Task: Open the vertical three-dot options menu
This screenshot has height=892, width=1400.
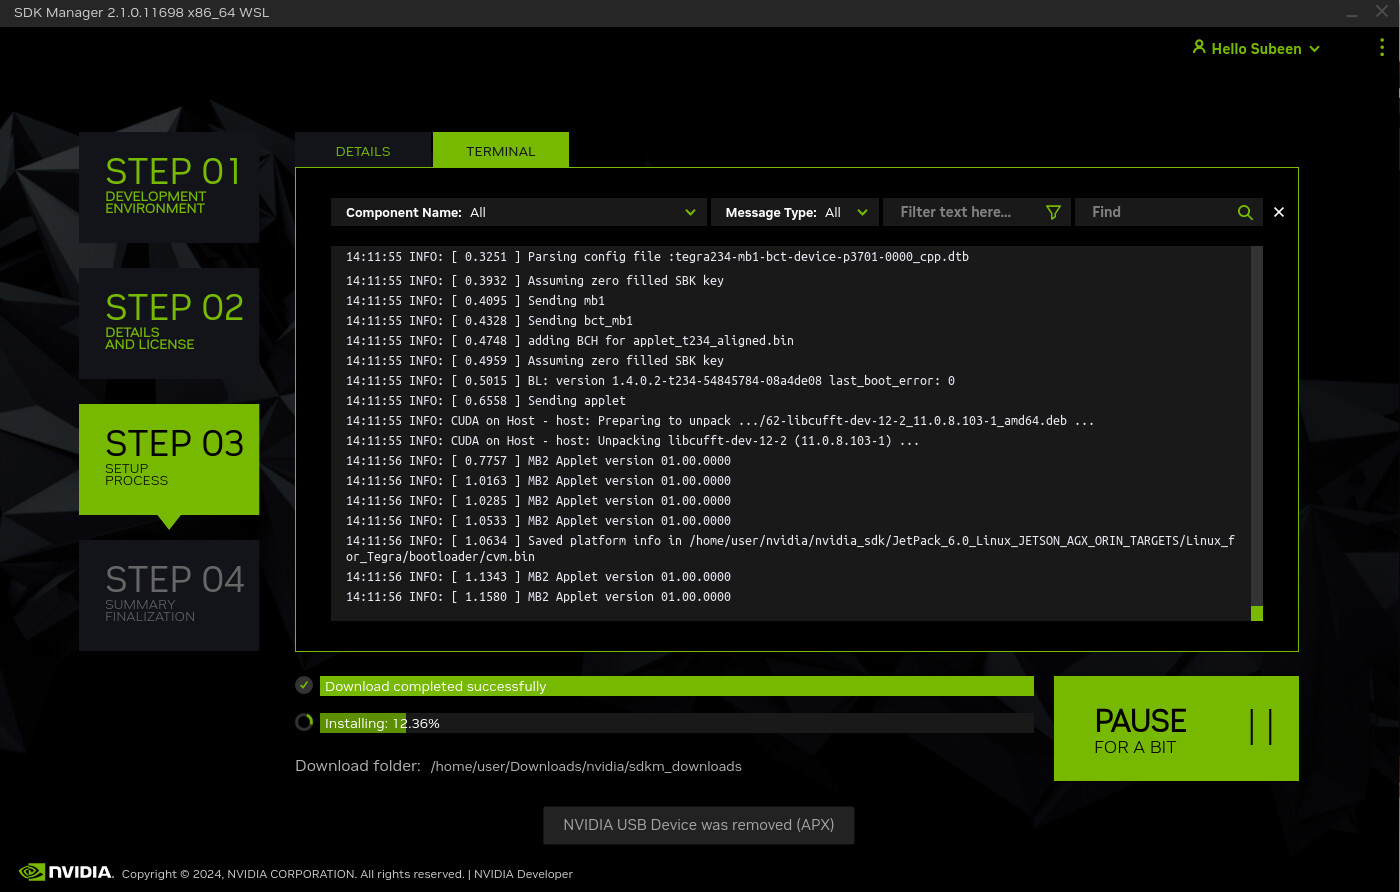Action: 1382,48
